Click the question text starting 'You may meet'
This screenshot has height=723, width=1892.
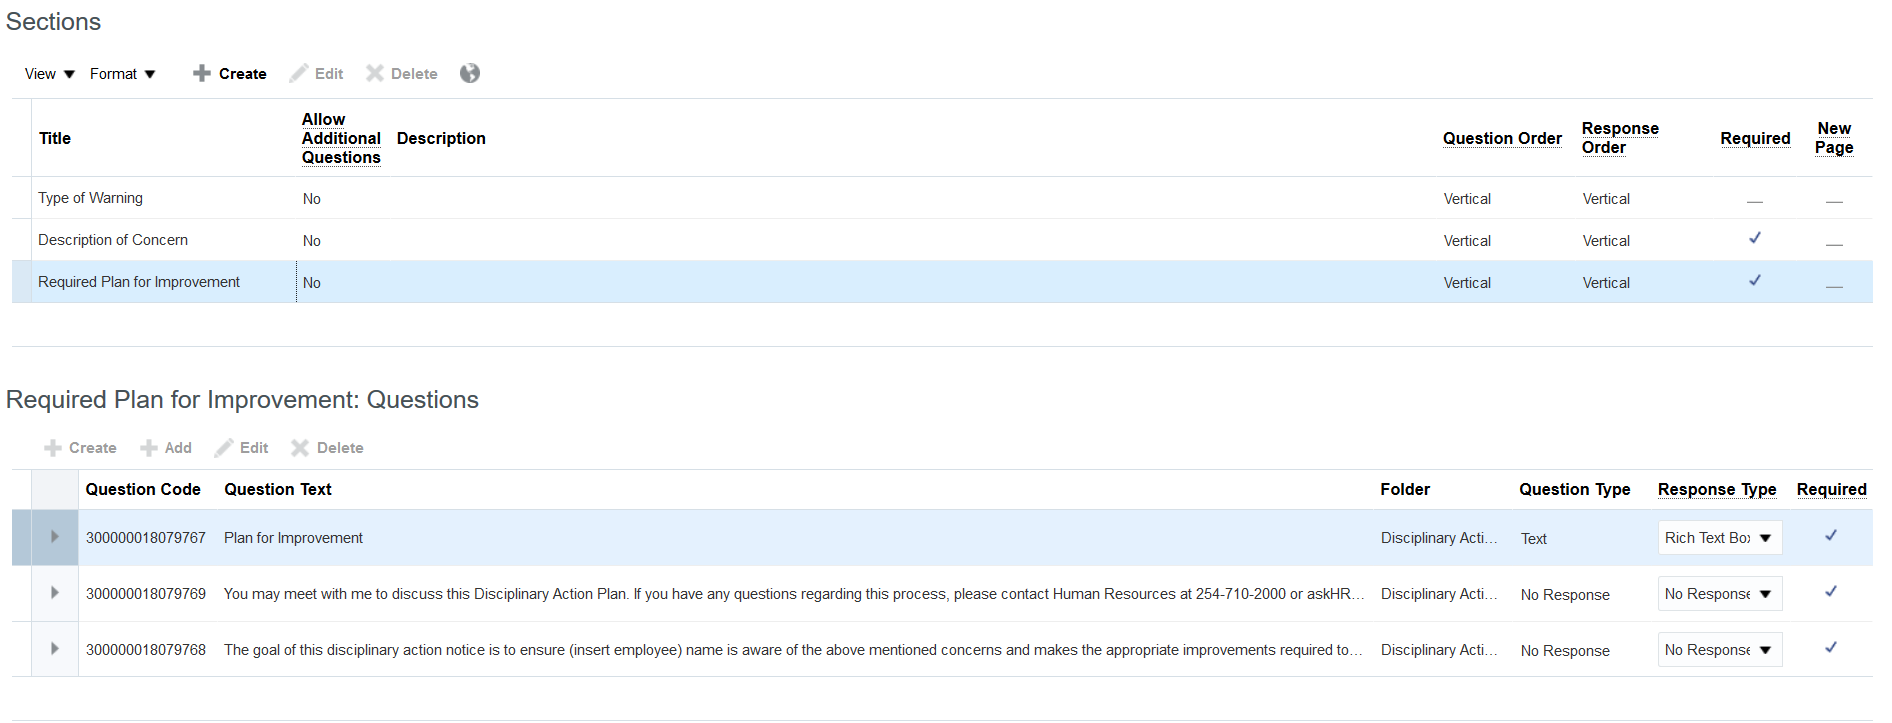tap(794, 594)
